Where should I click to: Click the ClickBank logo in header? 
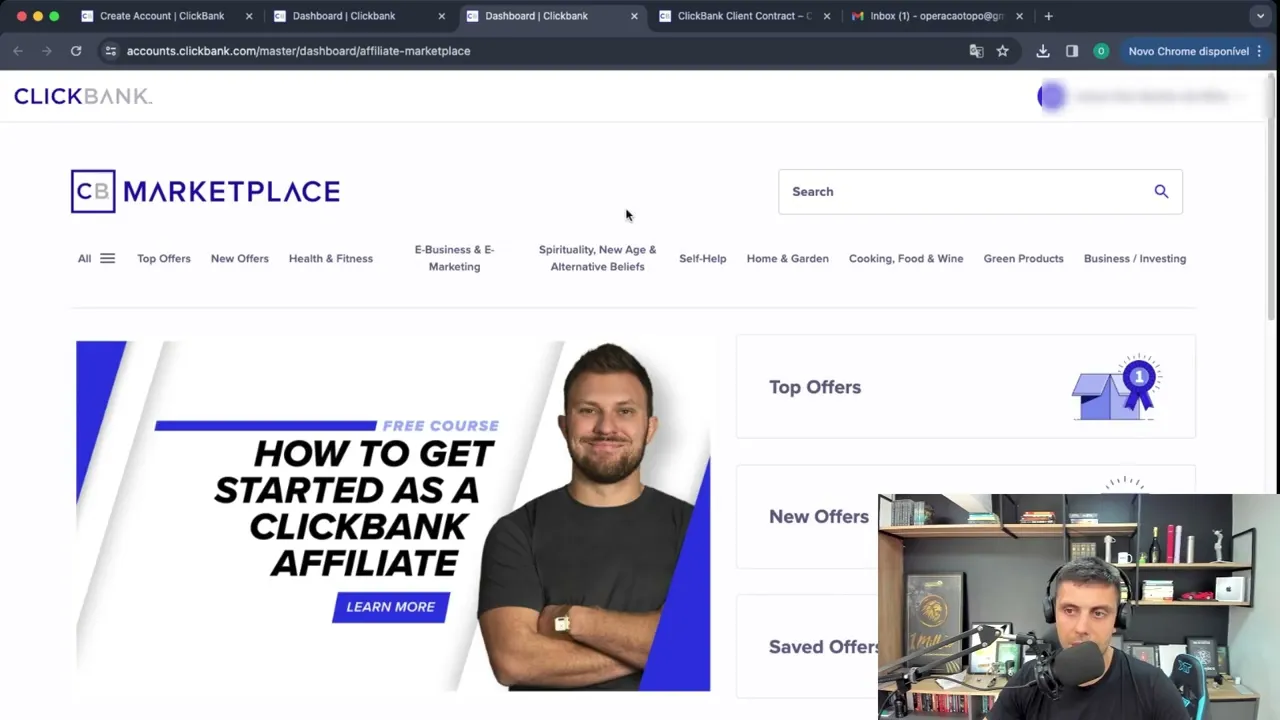tap(82, 96)
